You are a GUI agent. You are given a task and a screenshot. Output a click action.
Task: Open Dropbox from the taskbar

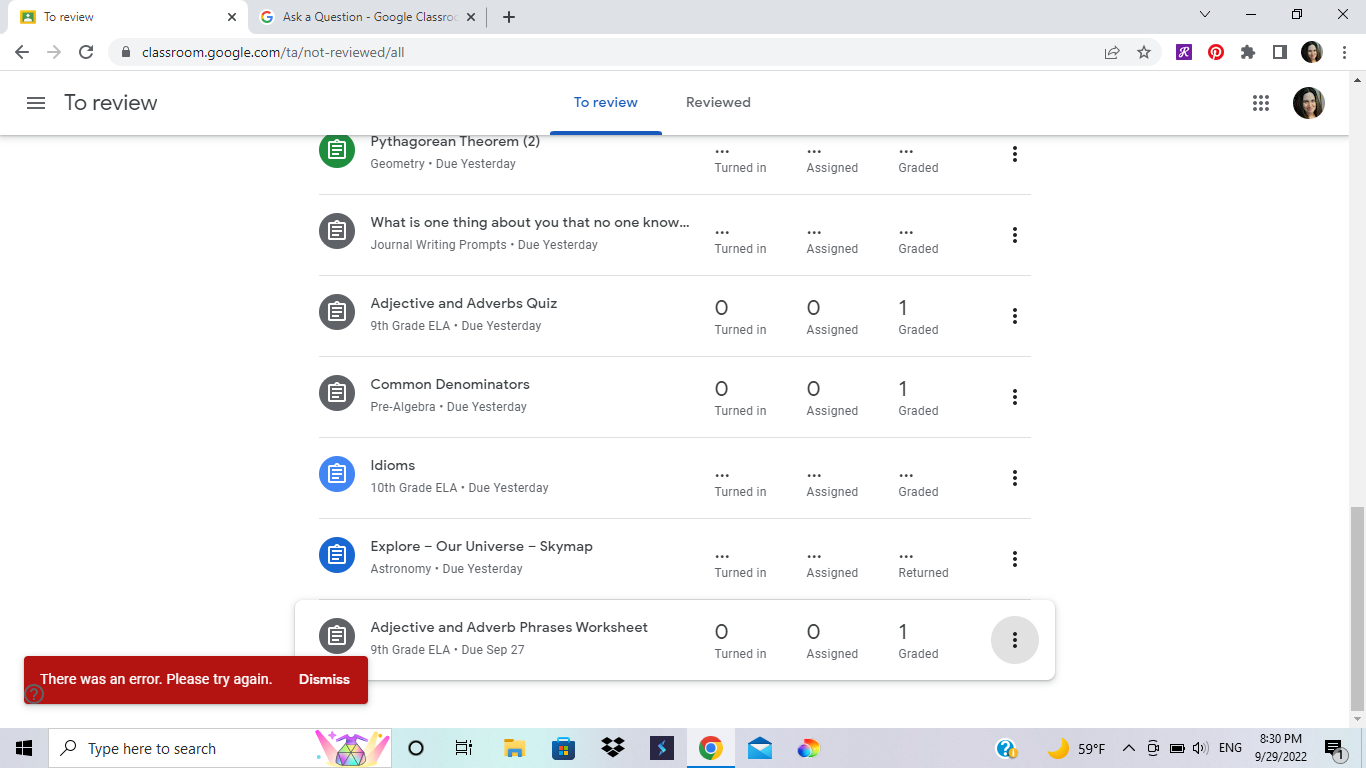pyautogui.click(x=613, y=748)
